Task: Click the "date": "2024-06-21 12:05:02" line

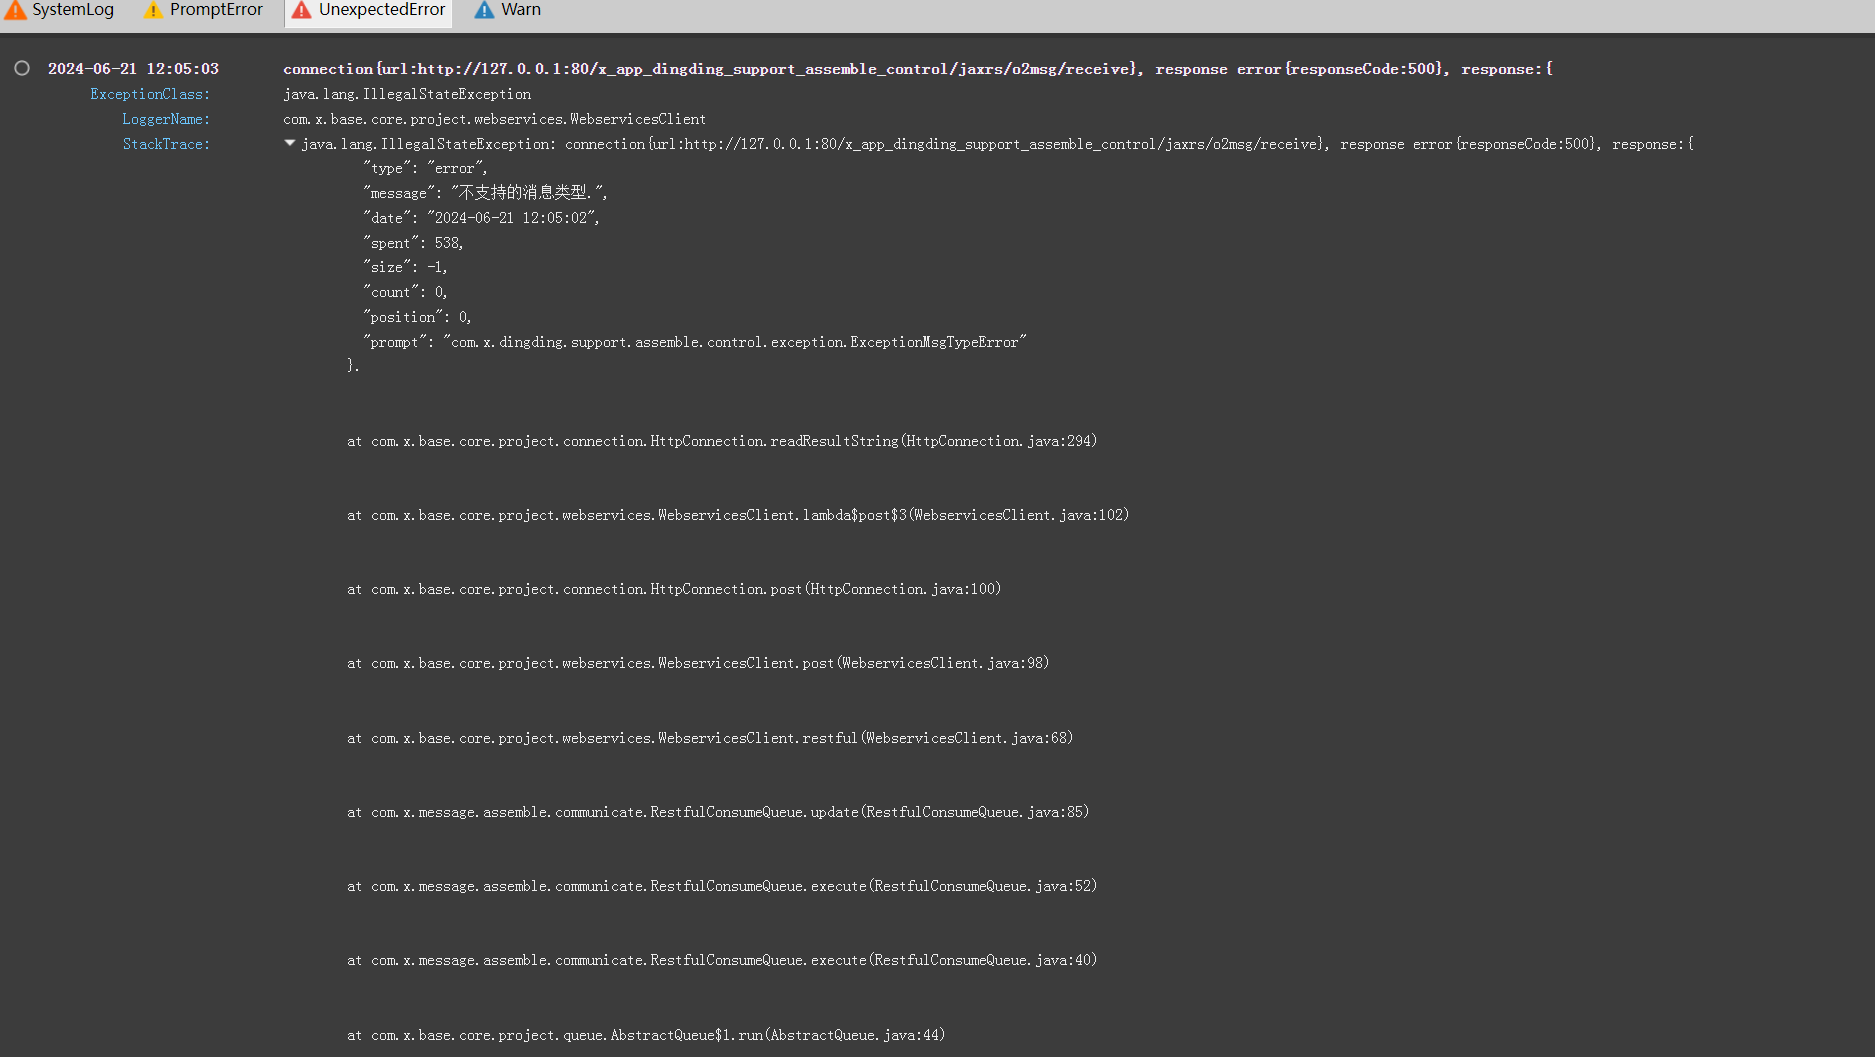Action: pyautogui.click(x=481, y=218)
